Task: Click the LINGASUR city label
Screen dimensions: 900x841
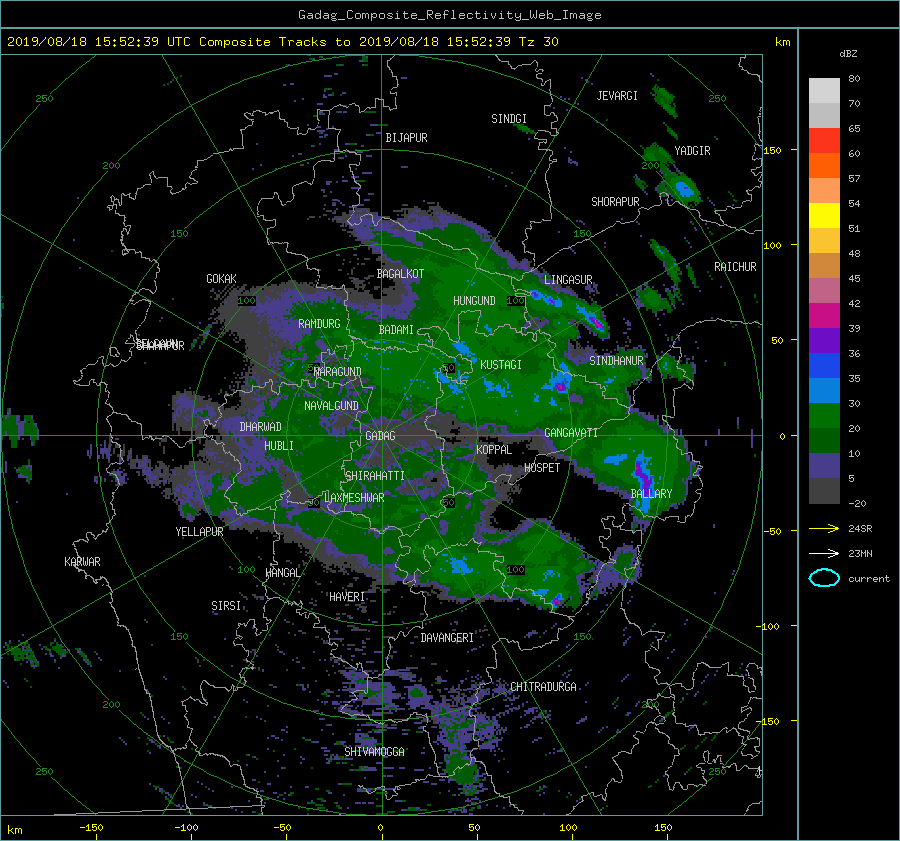Action: pos(568,280)
